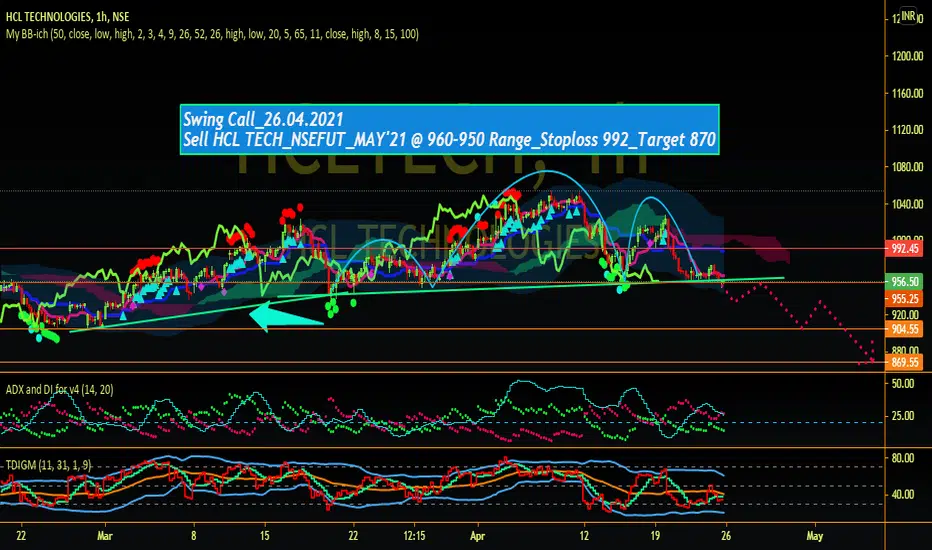
Task: Click the red 955.25 price label
Action: (x=905, y=299)
